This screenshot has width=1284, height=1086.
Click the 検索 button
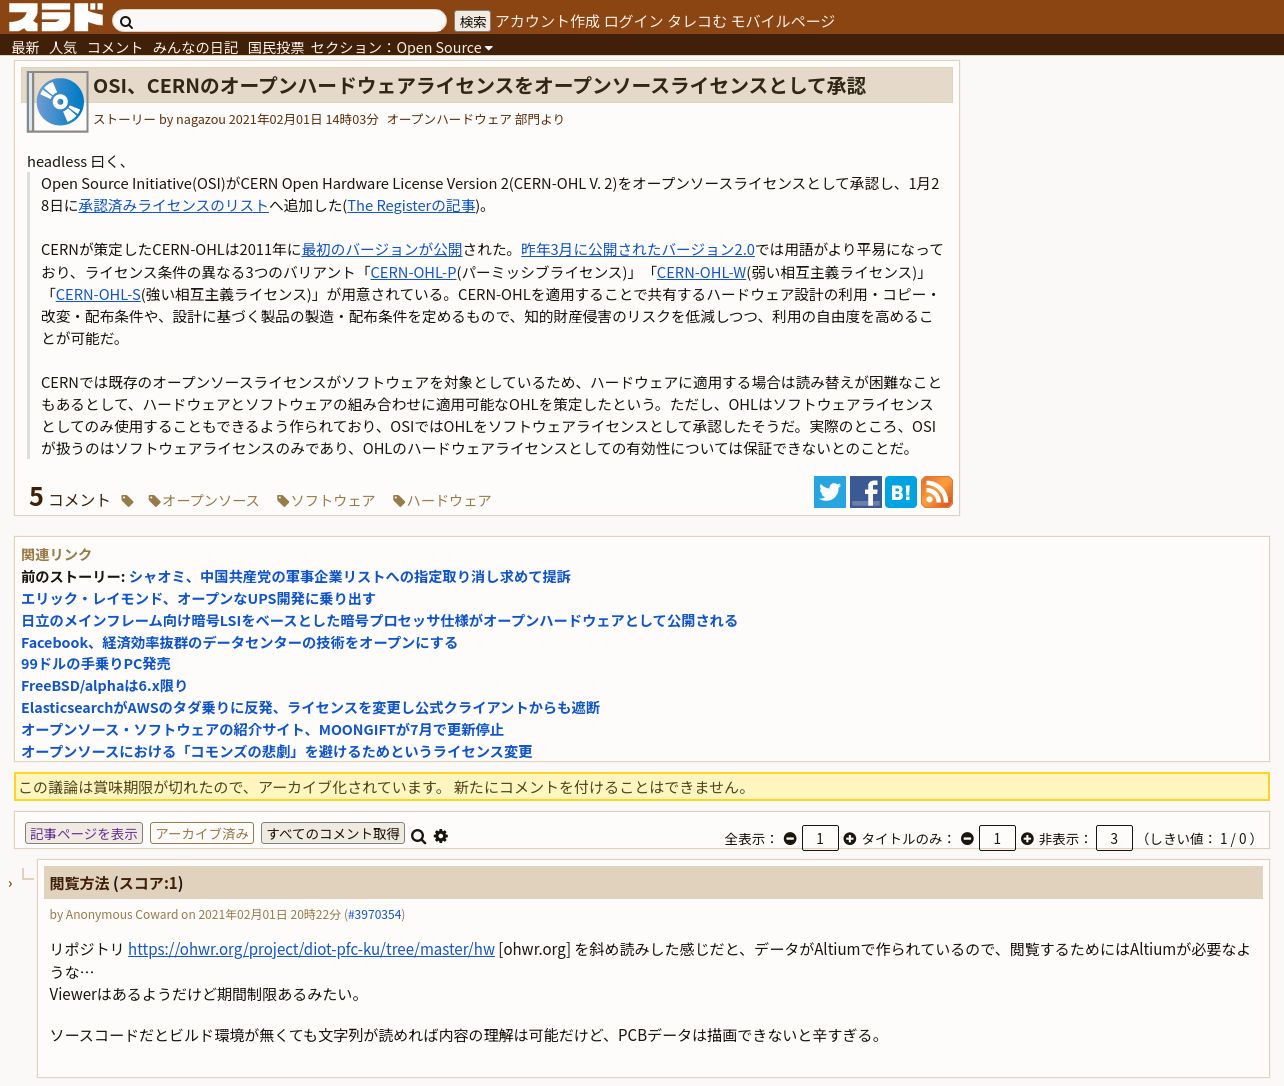pos(472,21)
